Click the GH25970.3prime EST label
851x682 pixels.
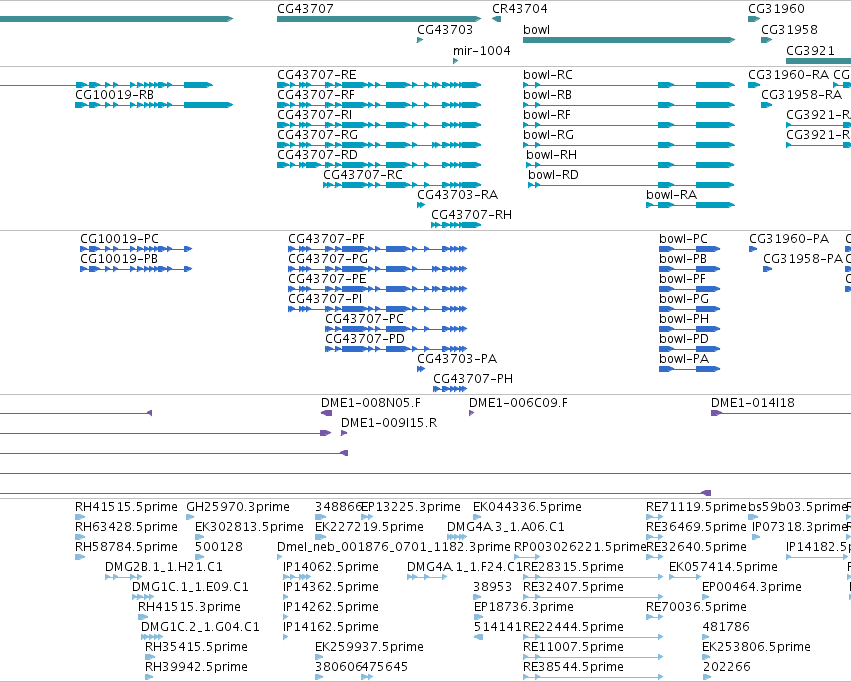coord(238,507)
